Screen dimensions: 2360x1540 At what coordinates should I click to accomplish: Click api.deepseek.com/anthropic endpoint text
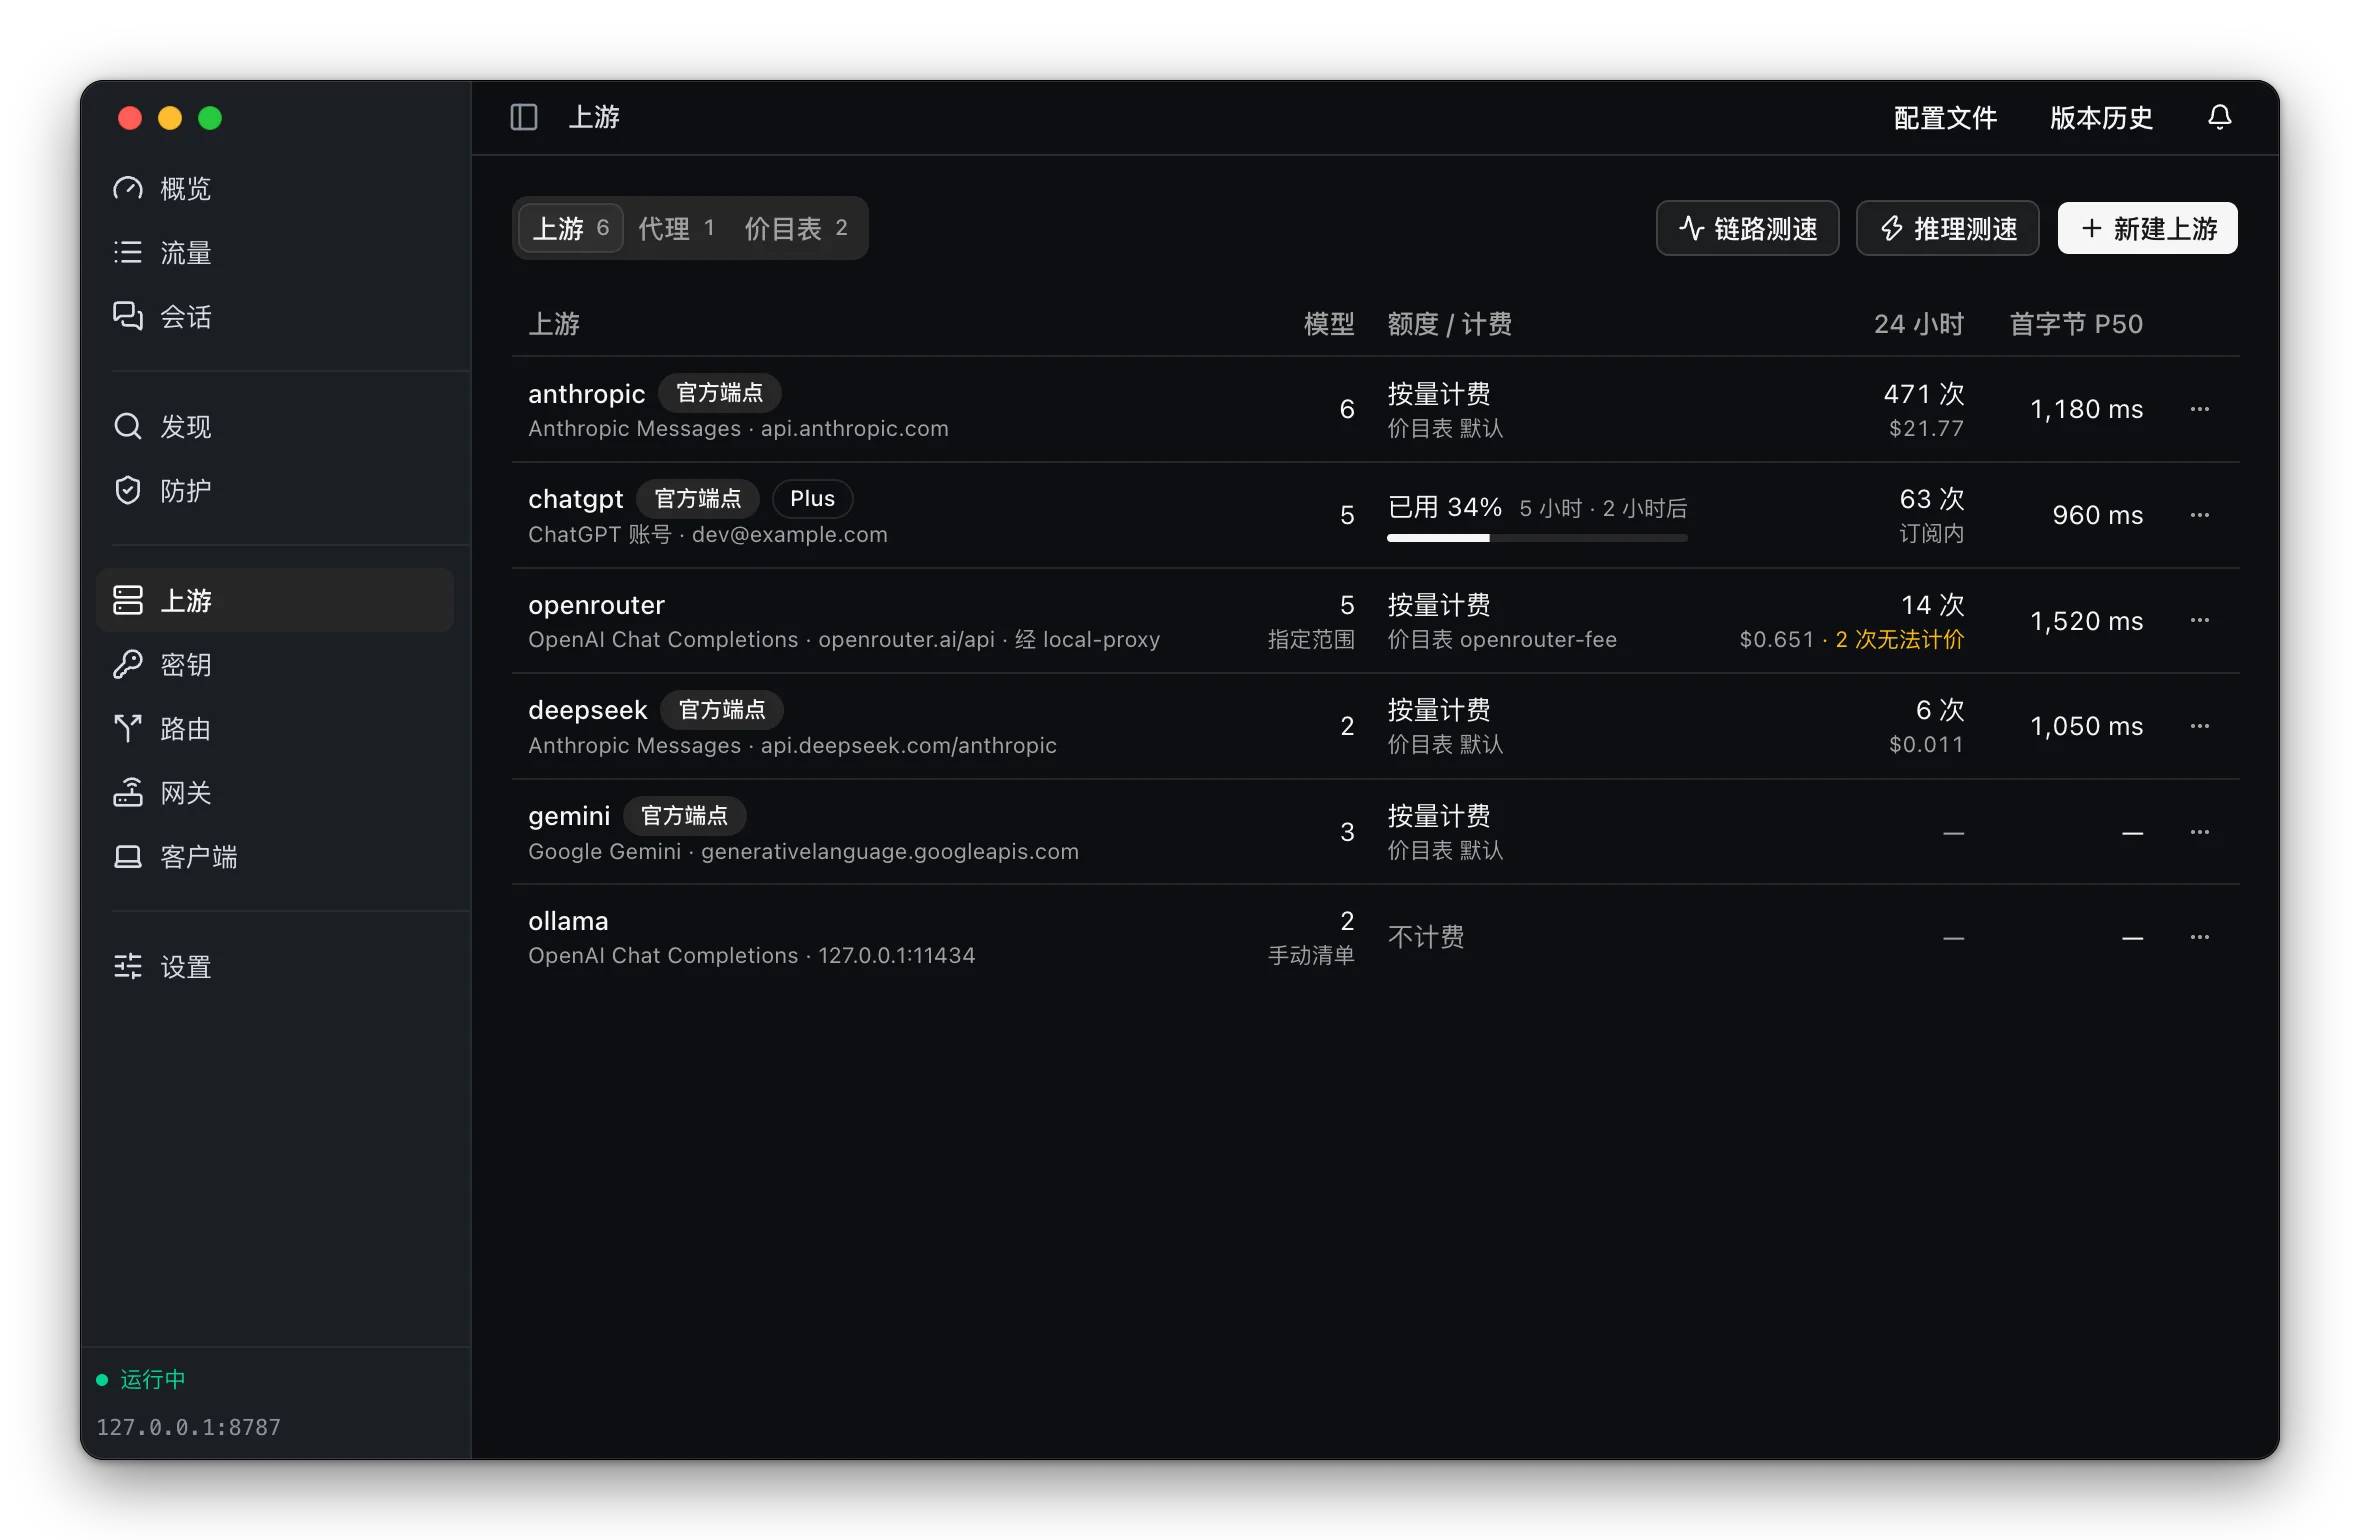click(x=908, y=745)
